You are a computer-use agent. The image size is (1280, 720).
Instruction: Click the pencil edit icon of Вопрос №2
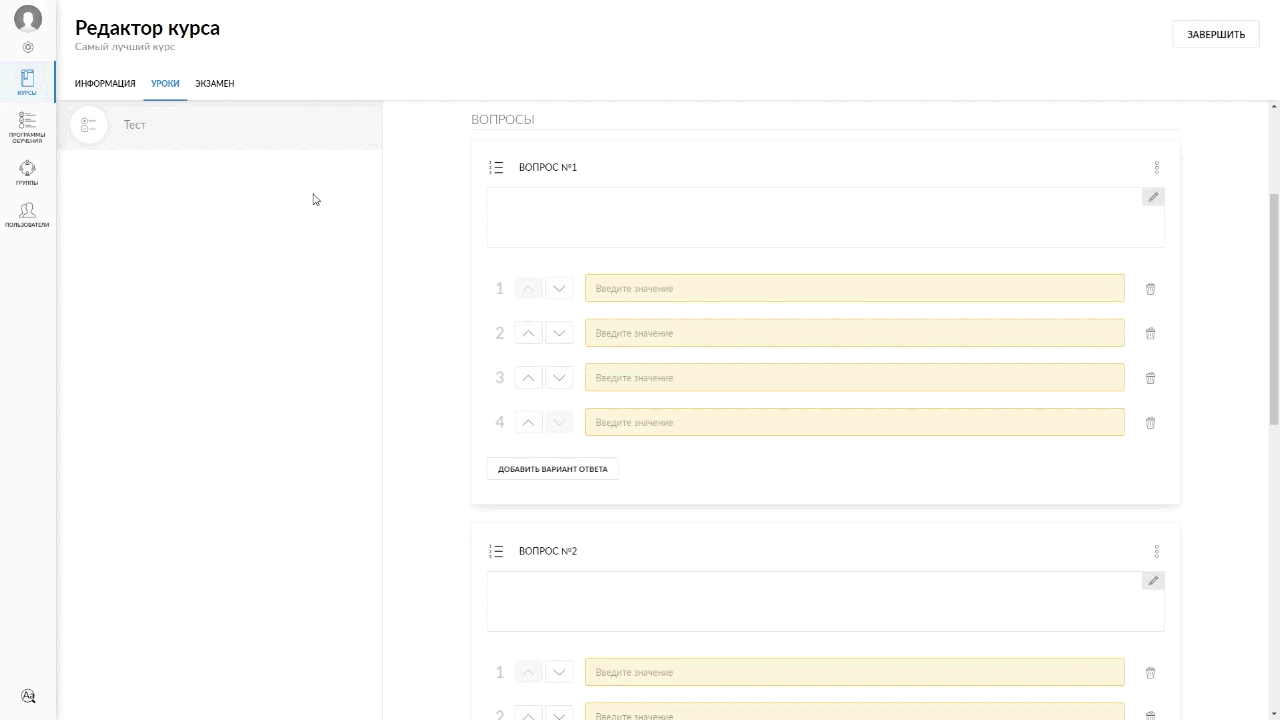click(x=1153, y=581)
